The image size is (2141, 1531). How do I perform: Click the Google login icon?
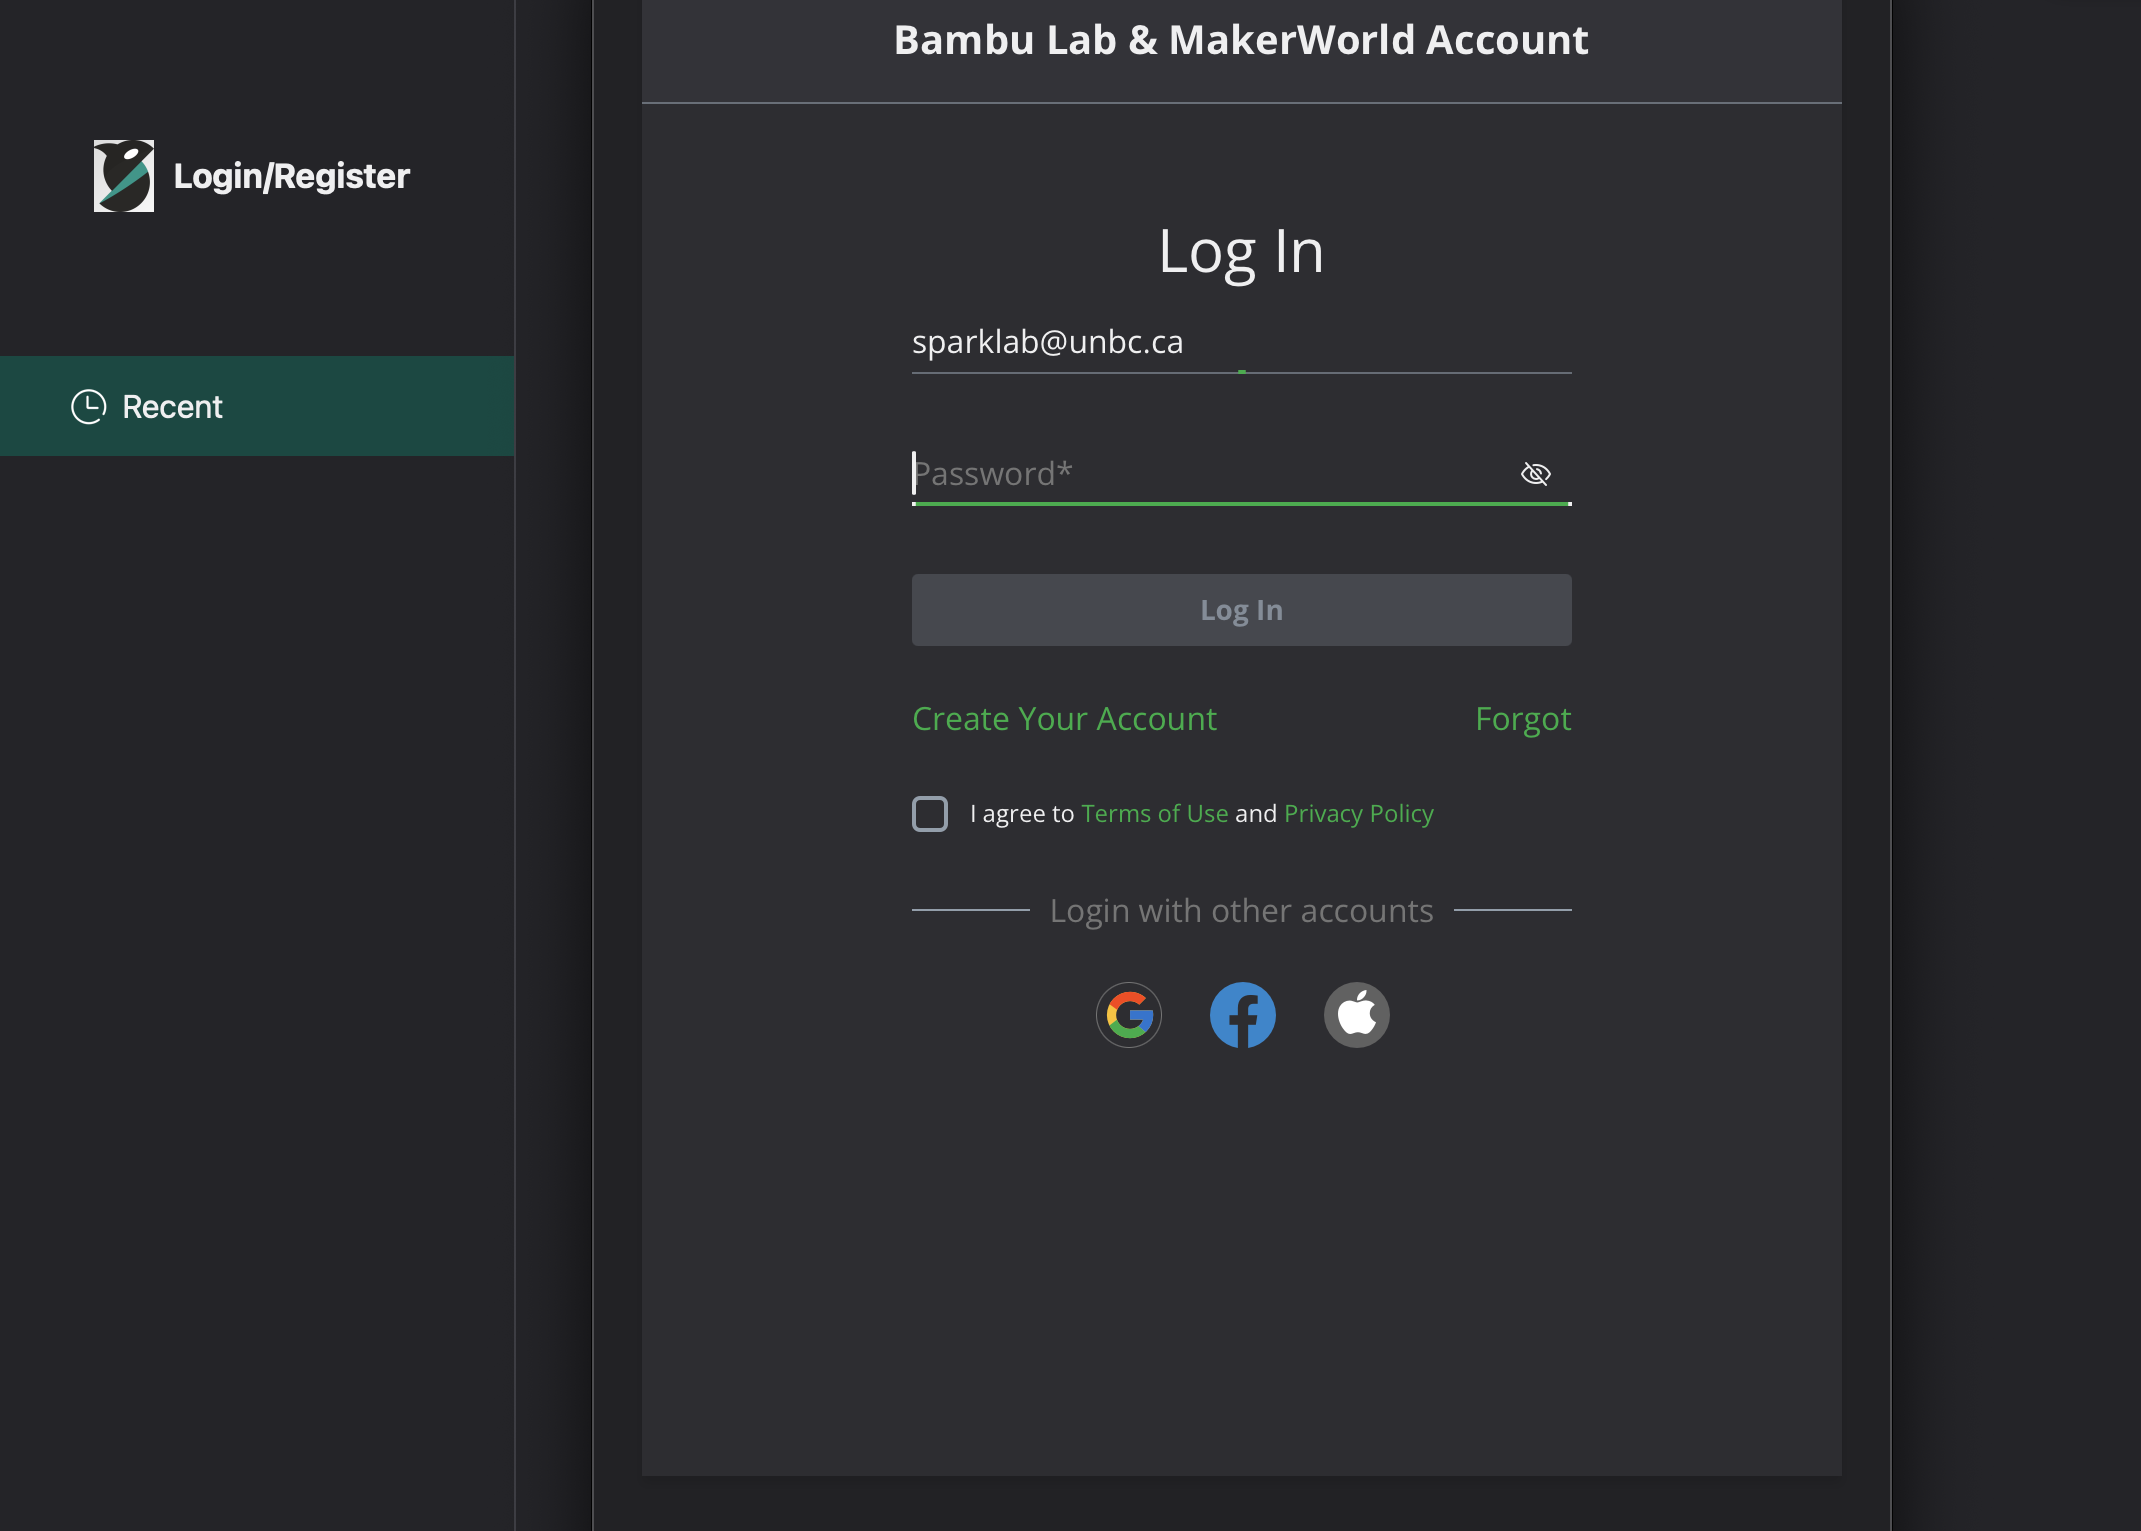1129,1015
